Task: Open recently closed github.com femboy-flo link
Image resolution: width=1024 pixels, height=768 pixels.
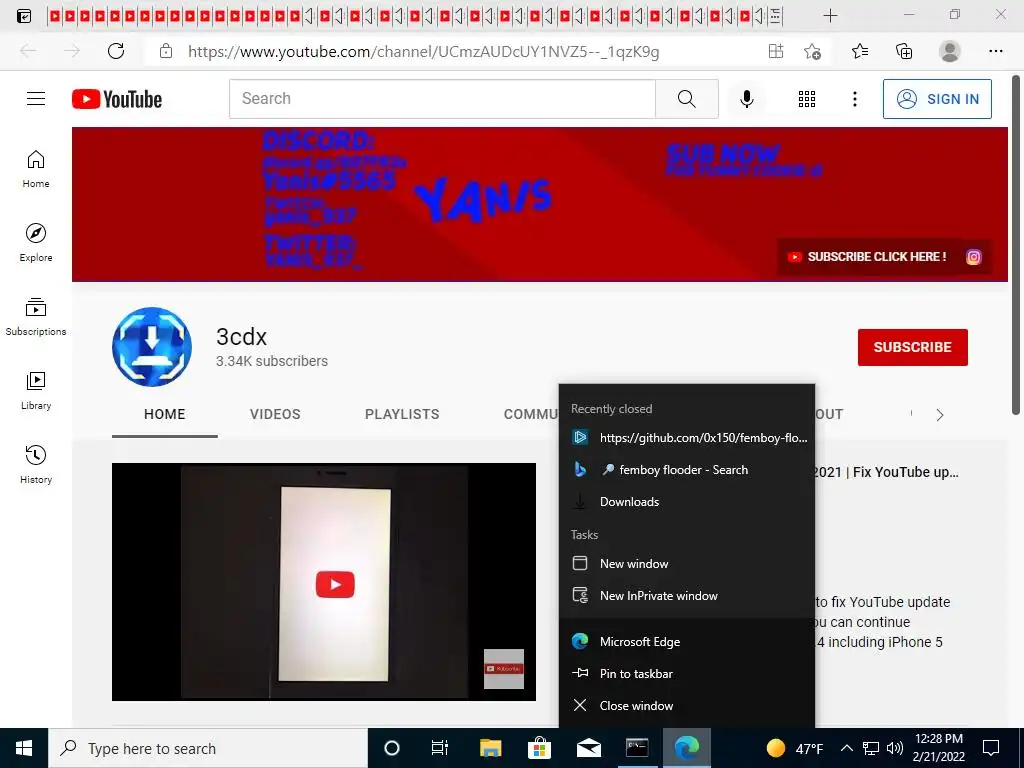Action: tap(687, 438)
